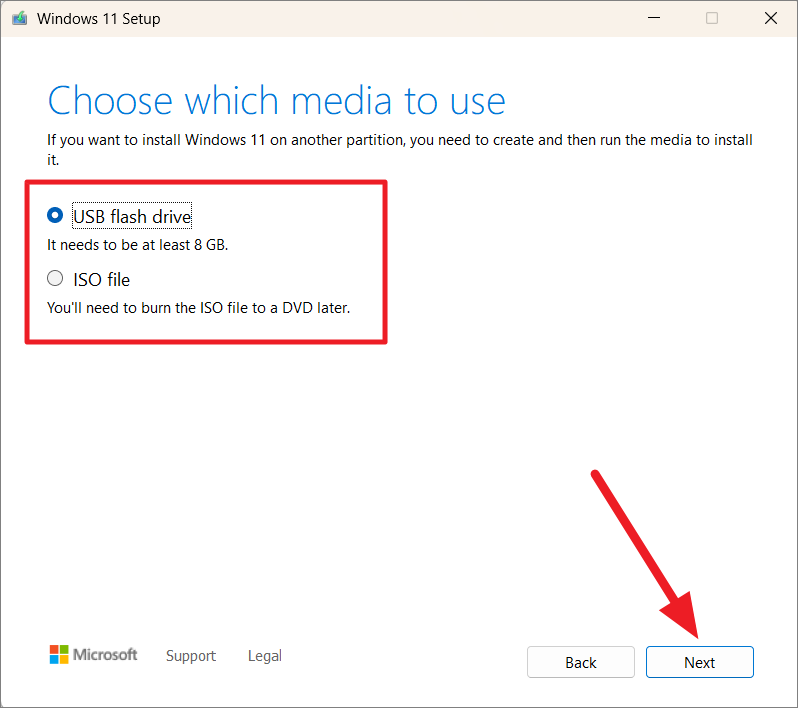Close the Windows 11 Setup window
Viewport: 798px width, 708px height.
771,18
